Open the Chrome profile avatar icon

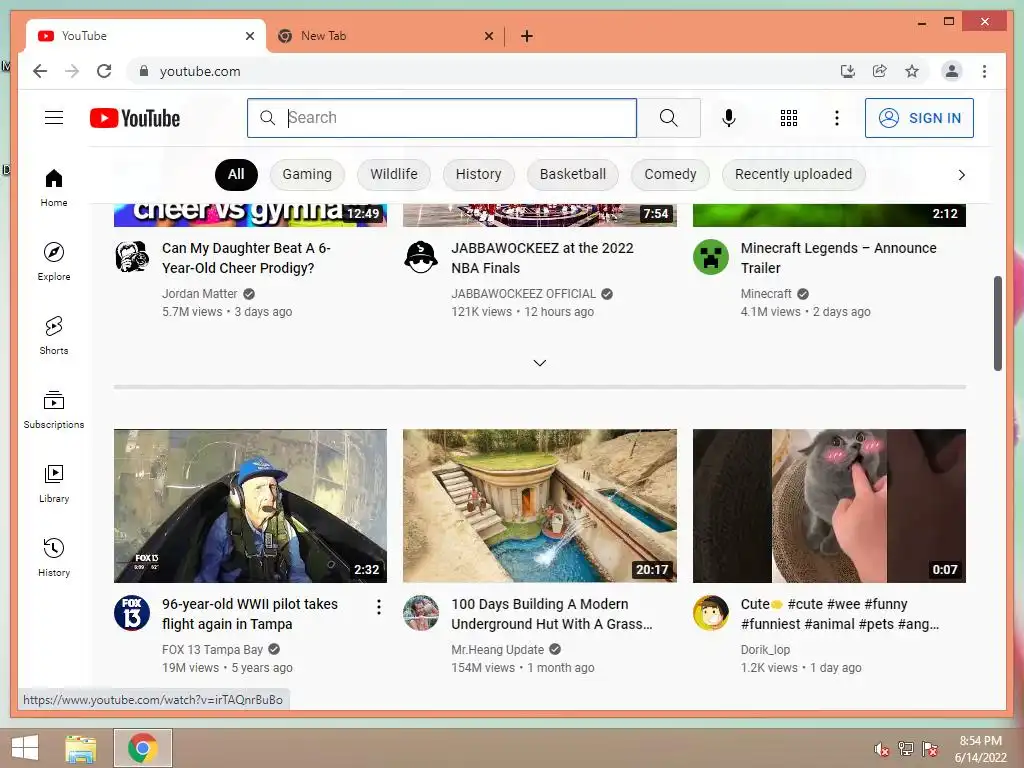click(x=952, y=71)
